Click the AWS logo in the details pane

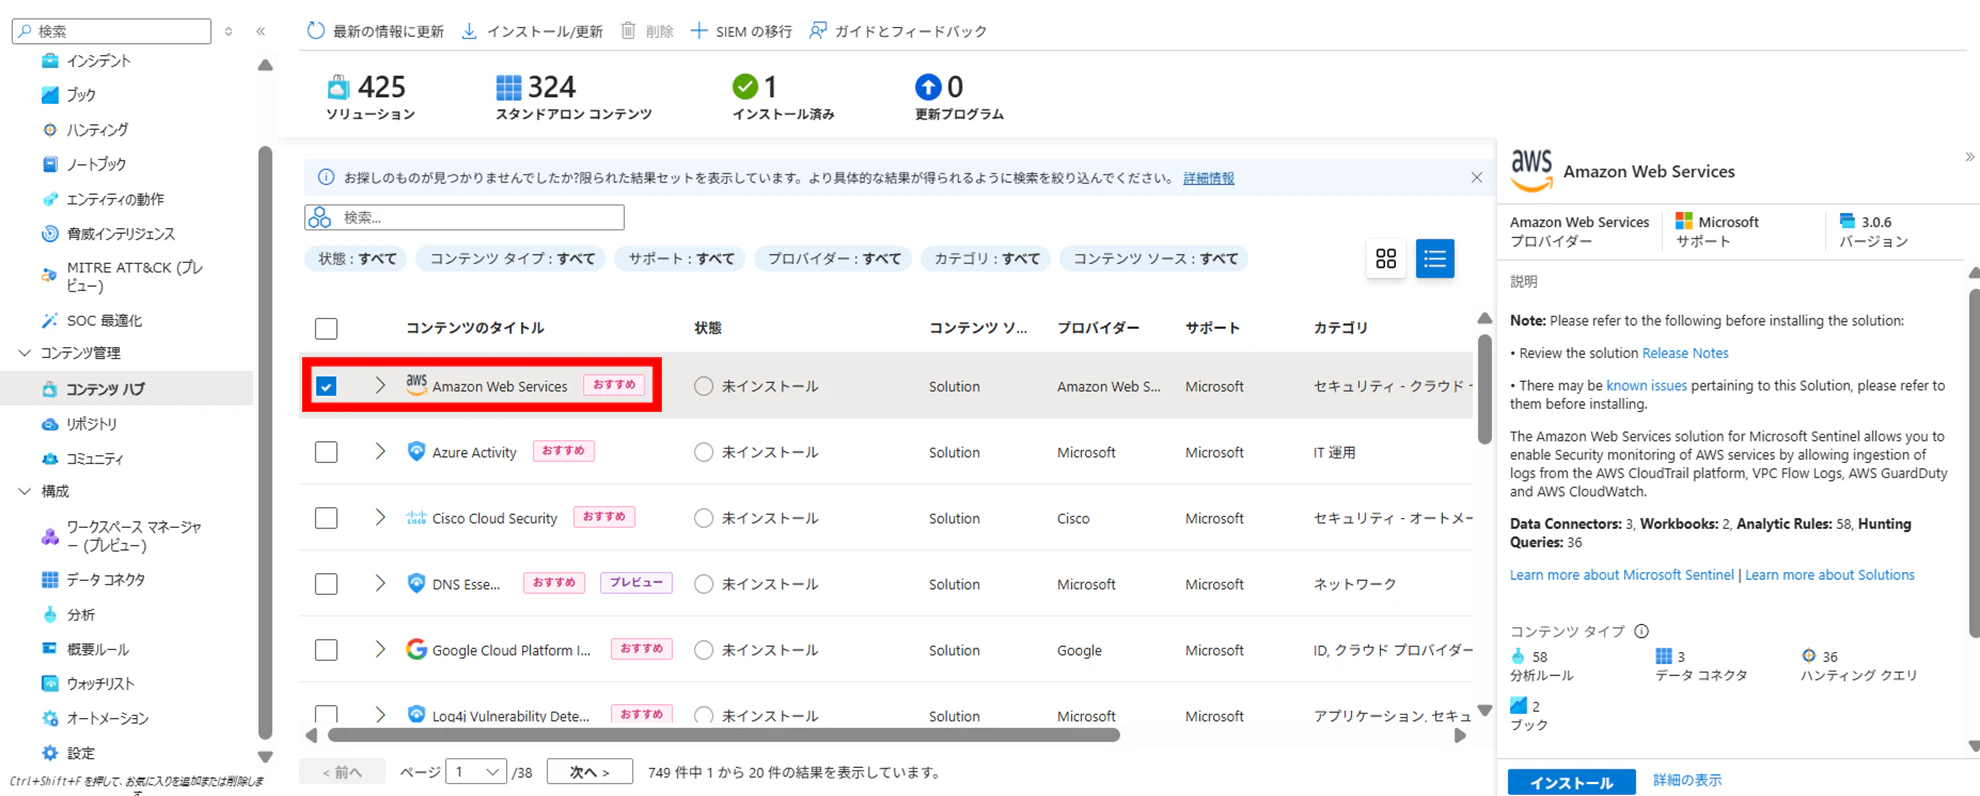pos(1531,171)
